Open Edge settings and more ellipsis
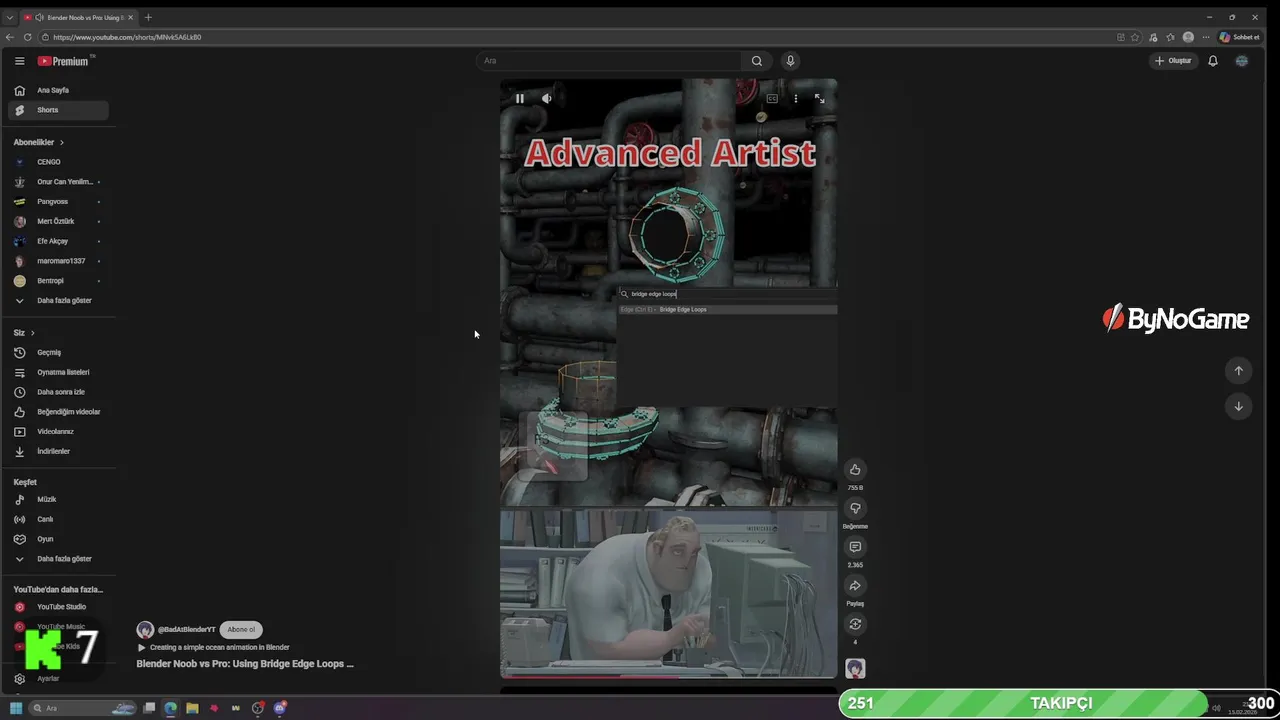This screenshot has height=720, width=1280. point(1206,37)
